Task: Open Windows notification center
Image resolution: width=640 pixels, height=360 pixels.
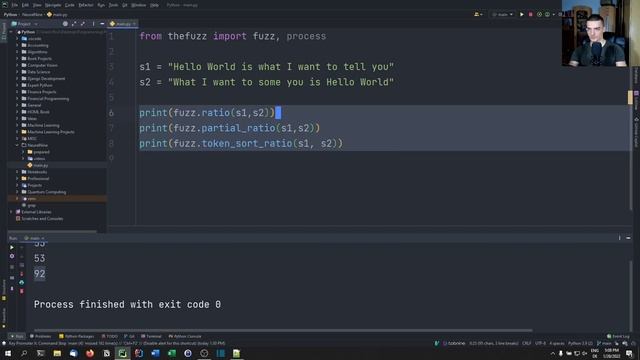Action: coord(629,353)
